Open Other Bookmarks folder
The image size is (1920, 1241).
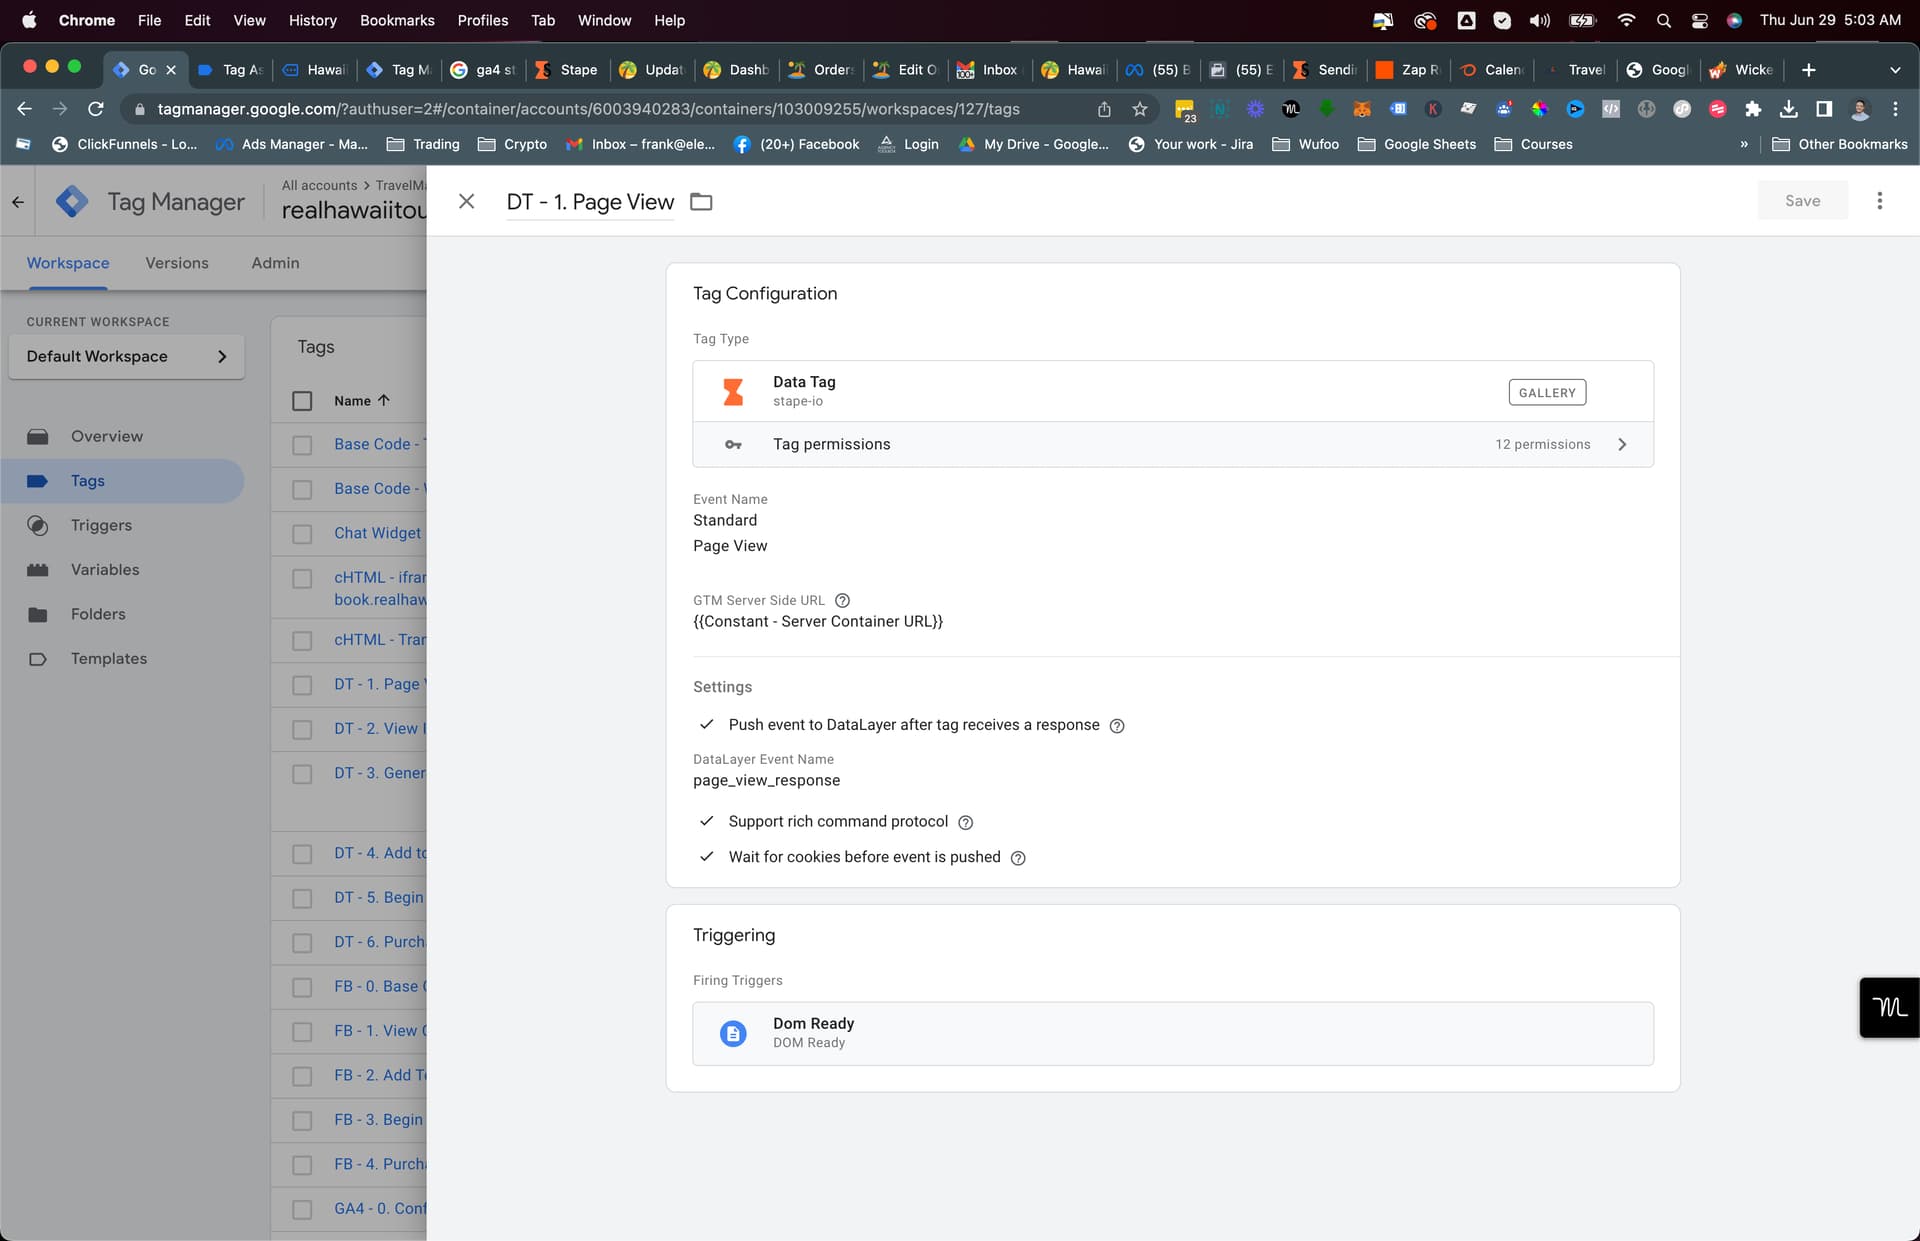click(x=1839, y=144)
